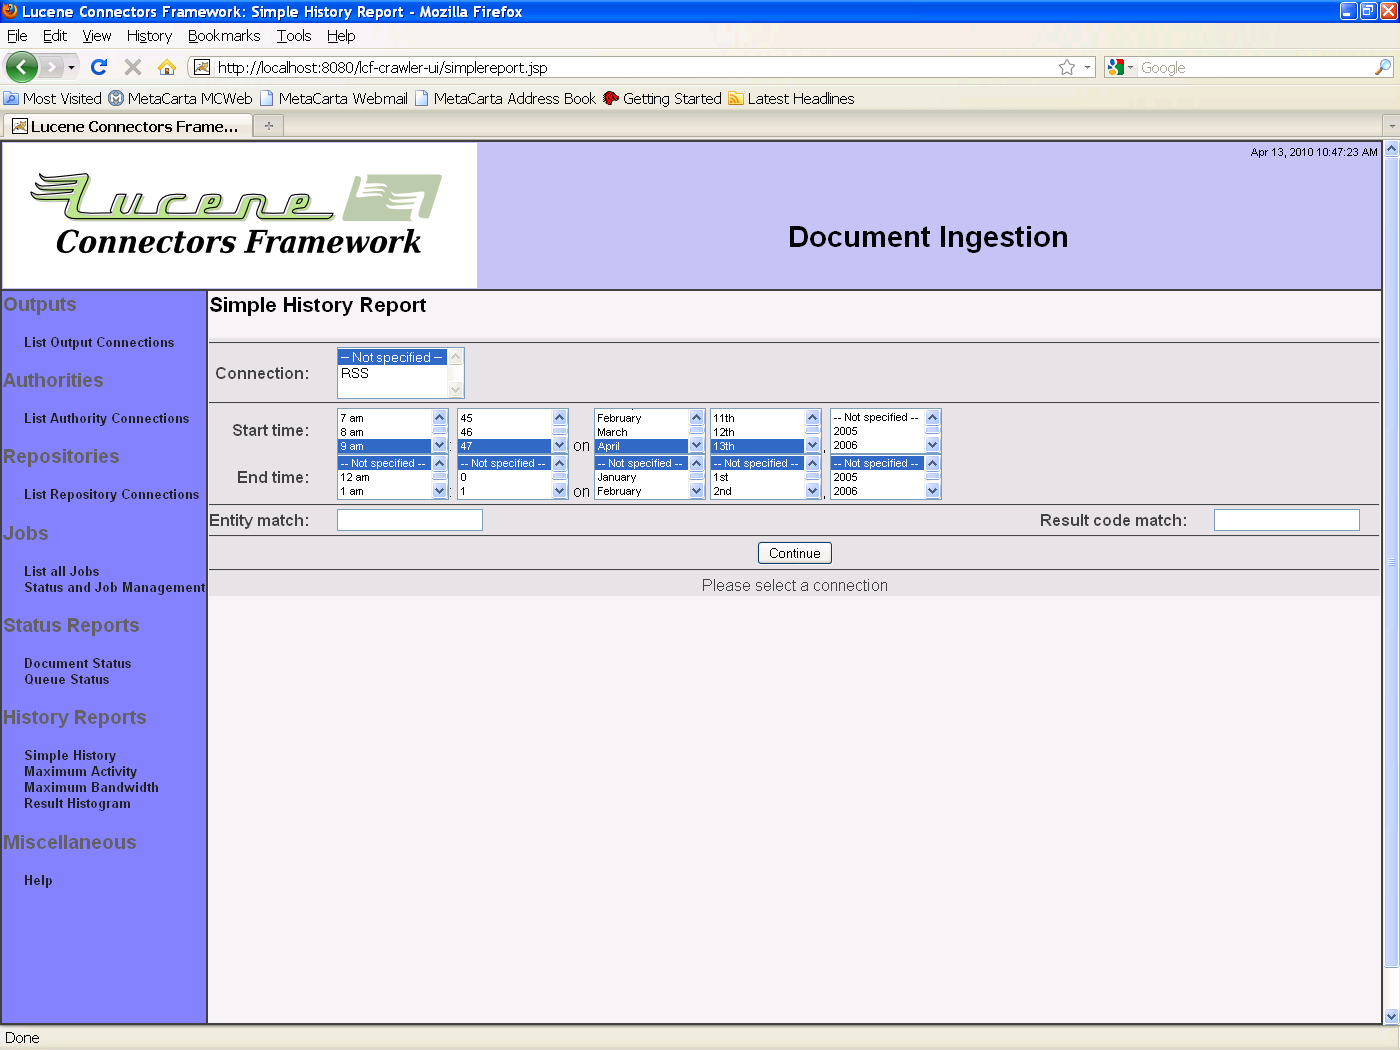
Task: Open a new tab with plus button
Action: (x=269, y=126)
